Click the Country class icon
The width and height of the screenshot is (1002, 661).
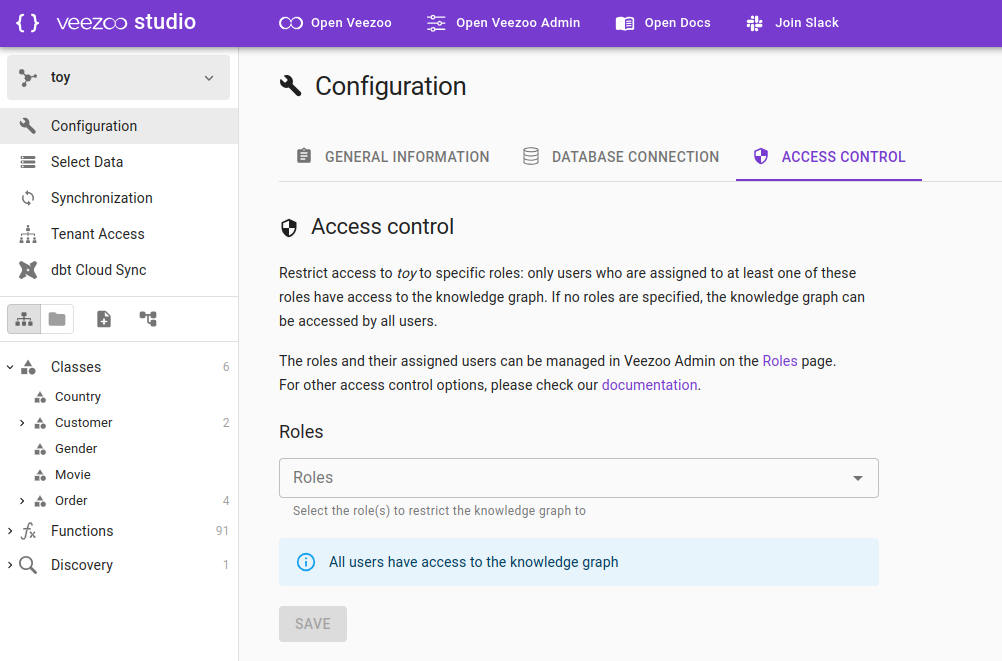coord(40,397)
